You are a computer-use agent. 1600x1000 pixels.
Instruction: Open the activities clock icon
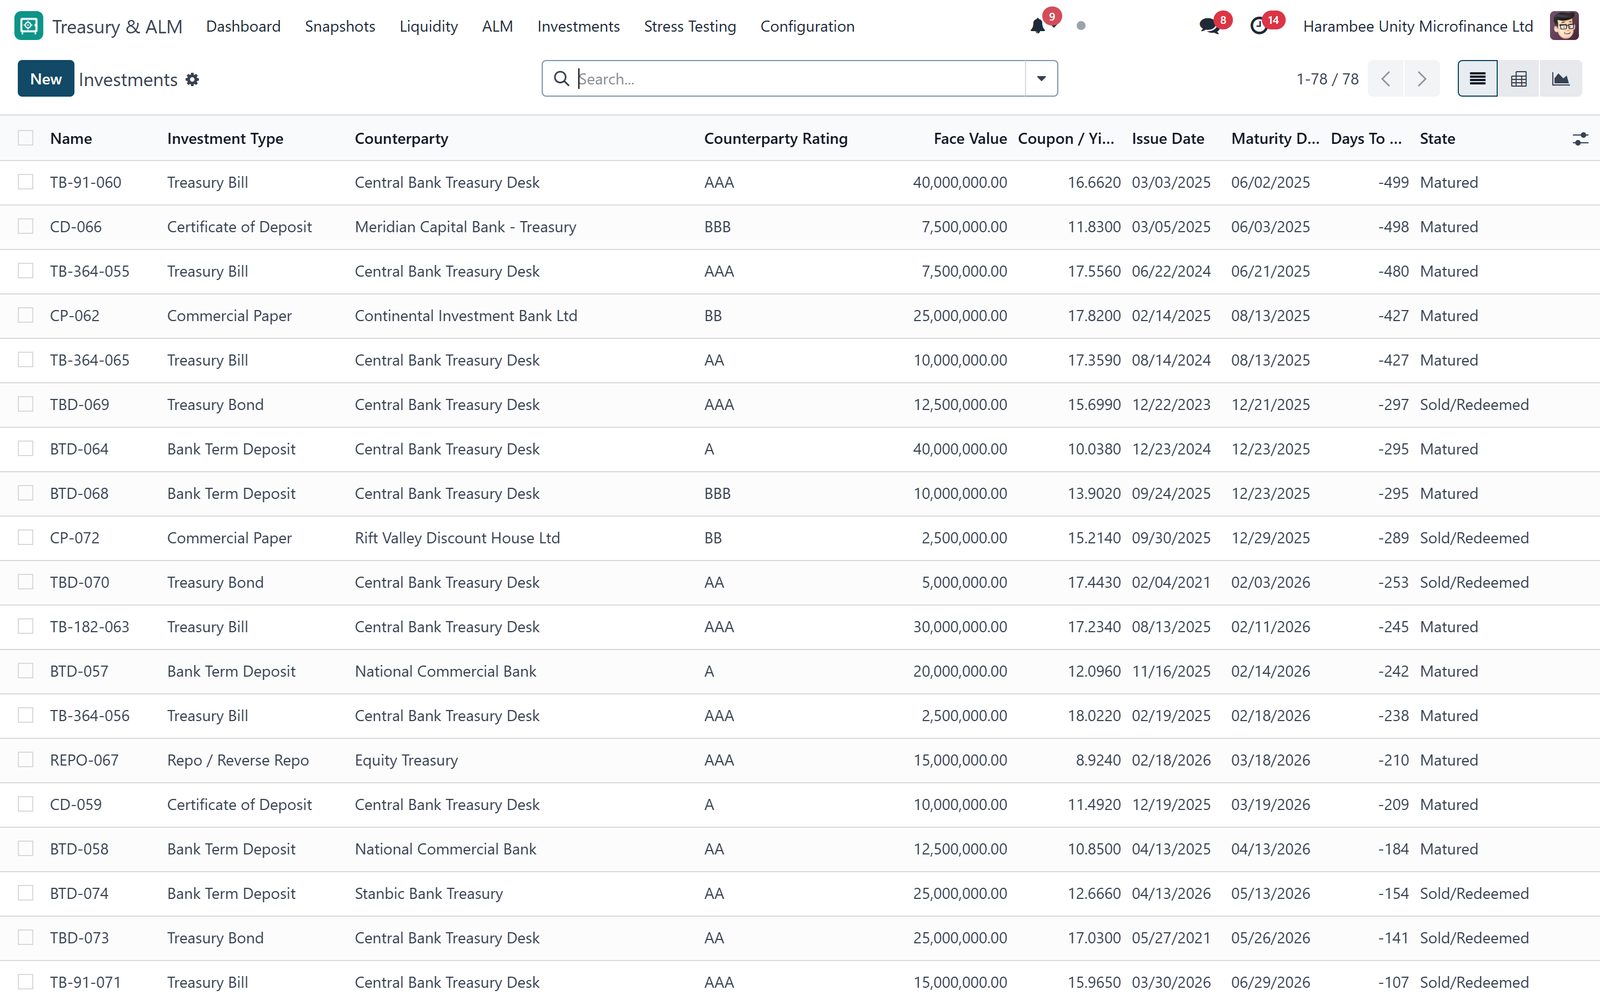click(x=1259, y=26)
